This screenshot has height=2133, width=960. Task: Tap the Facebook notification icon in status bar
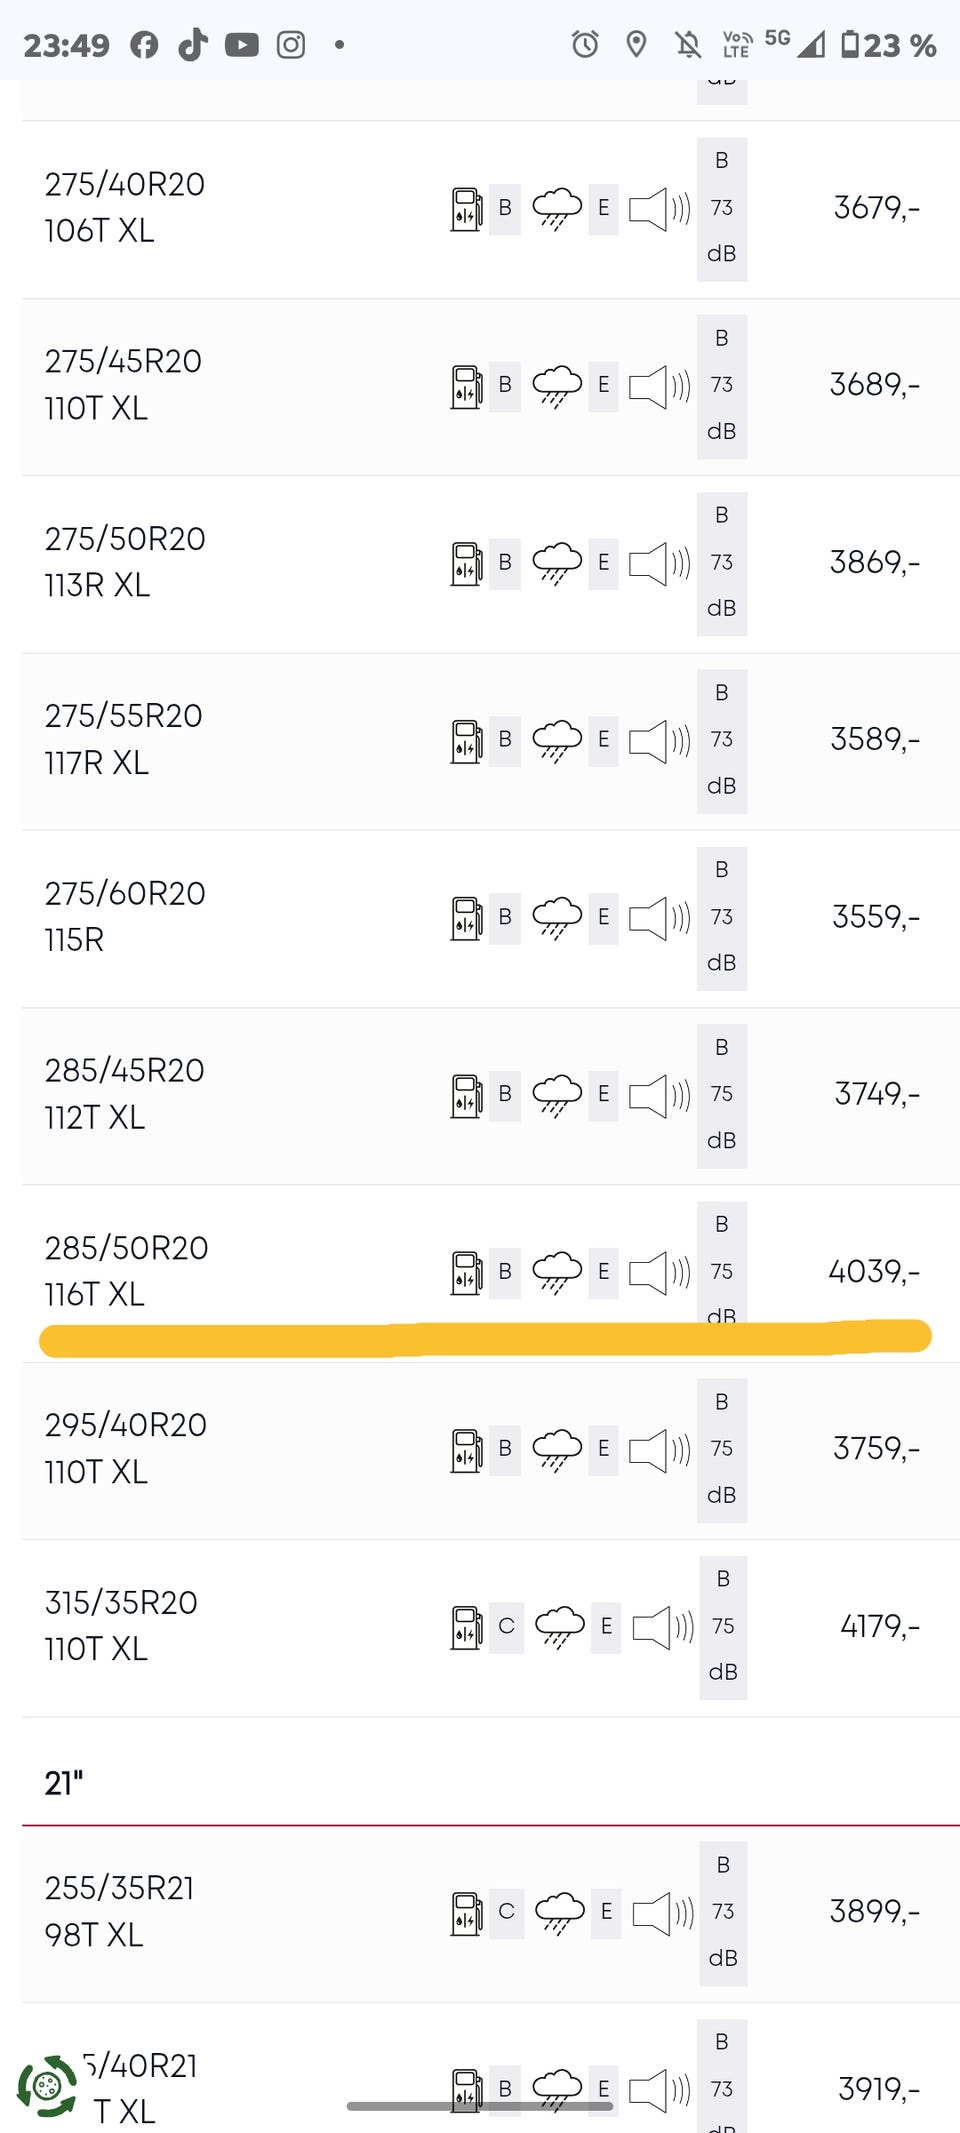coord(144,45)
